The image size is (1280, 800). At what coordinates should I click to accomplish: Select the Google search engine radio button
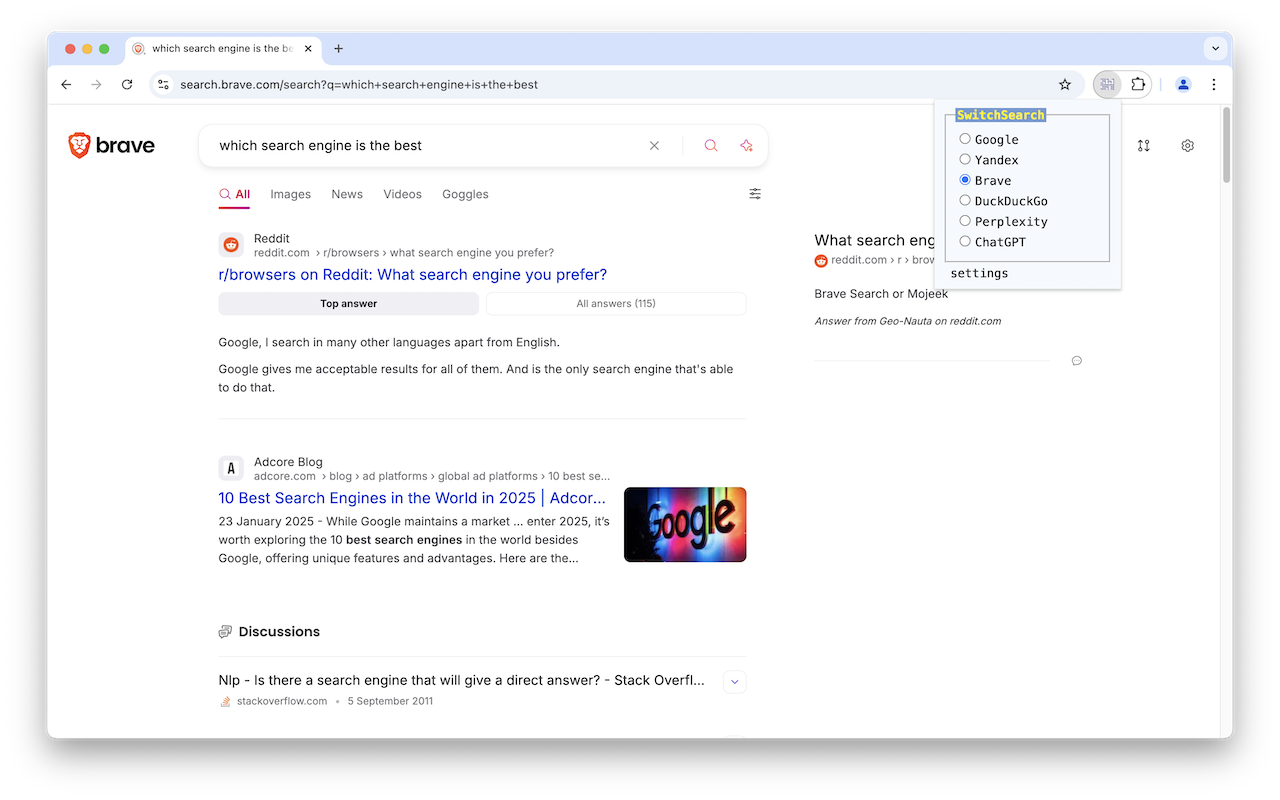[x=964, y=139]
